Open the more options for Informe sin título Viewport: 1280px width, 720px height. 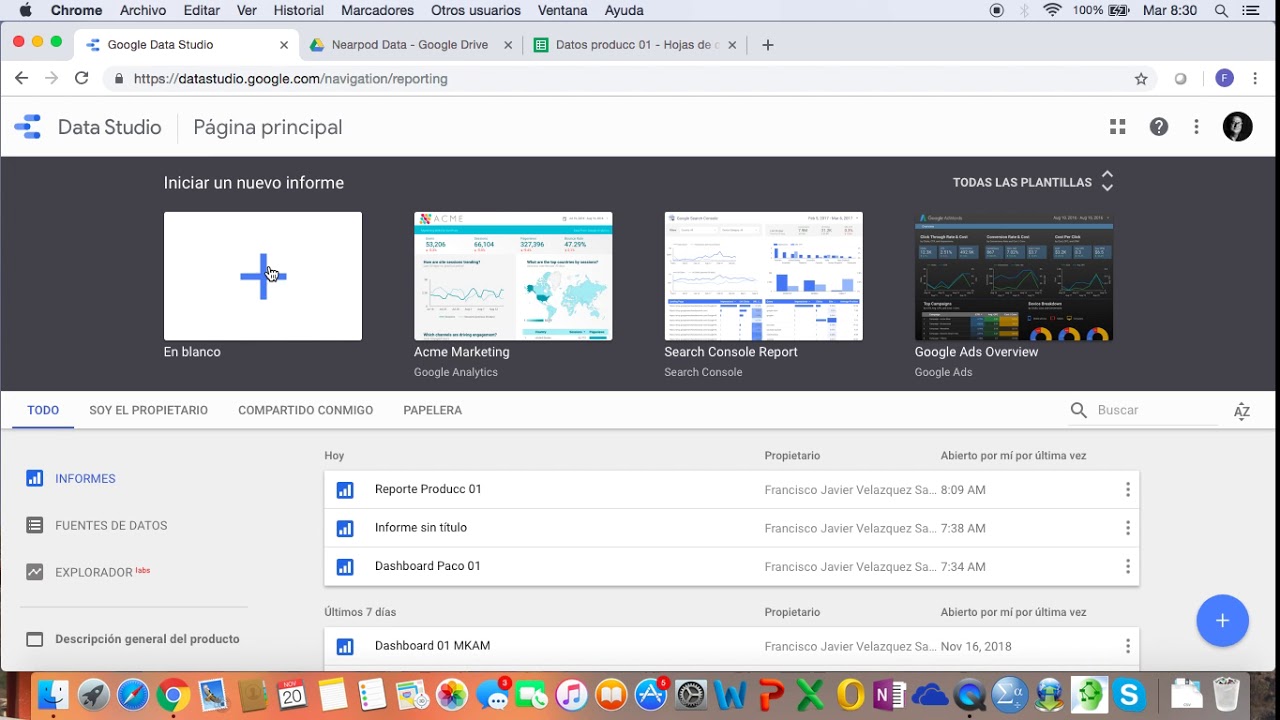(1128, 528)
